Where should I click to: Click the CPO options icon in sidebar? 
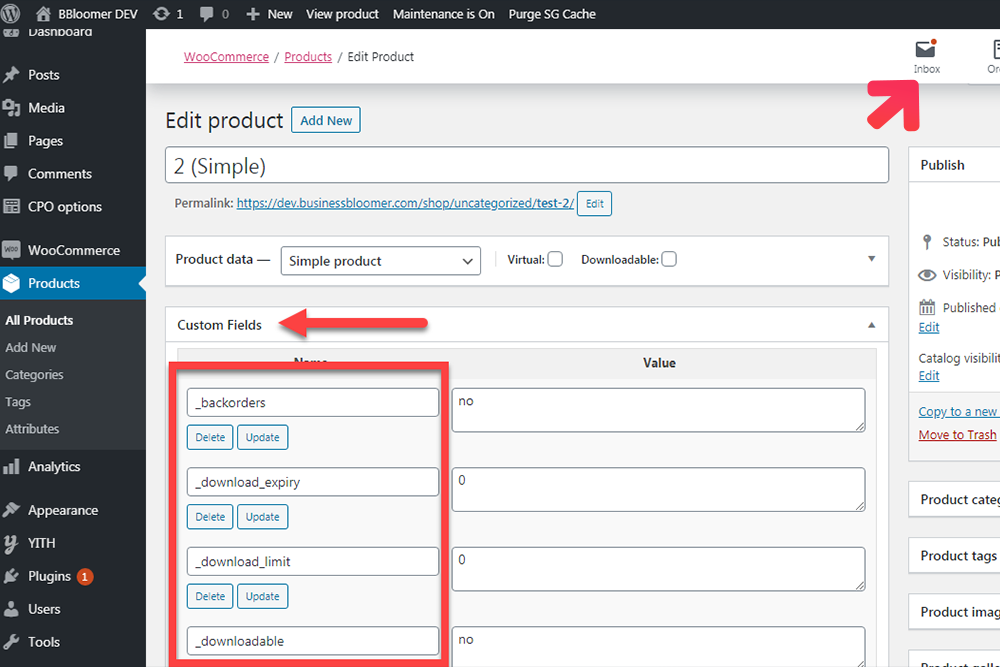pyautogui.click(x=11, y=206)
